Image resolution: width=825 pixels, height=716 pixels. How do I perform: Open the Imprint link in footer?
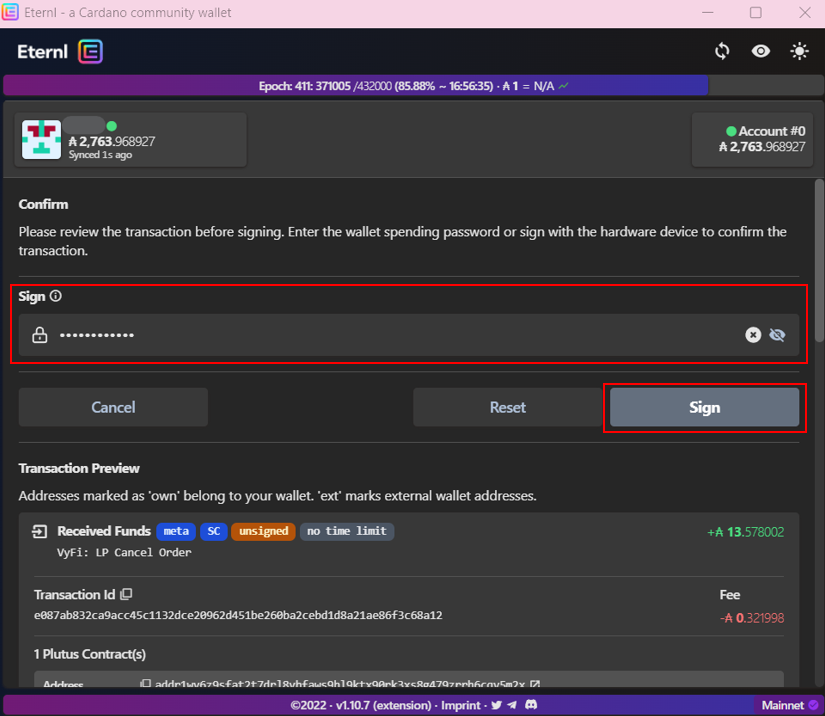[x=461, y=705]
